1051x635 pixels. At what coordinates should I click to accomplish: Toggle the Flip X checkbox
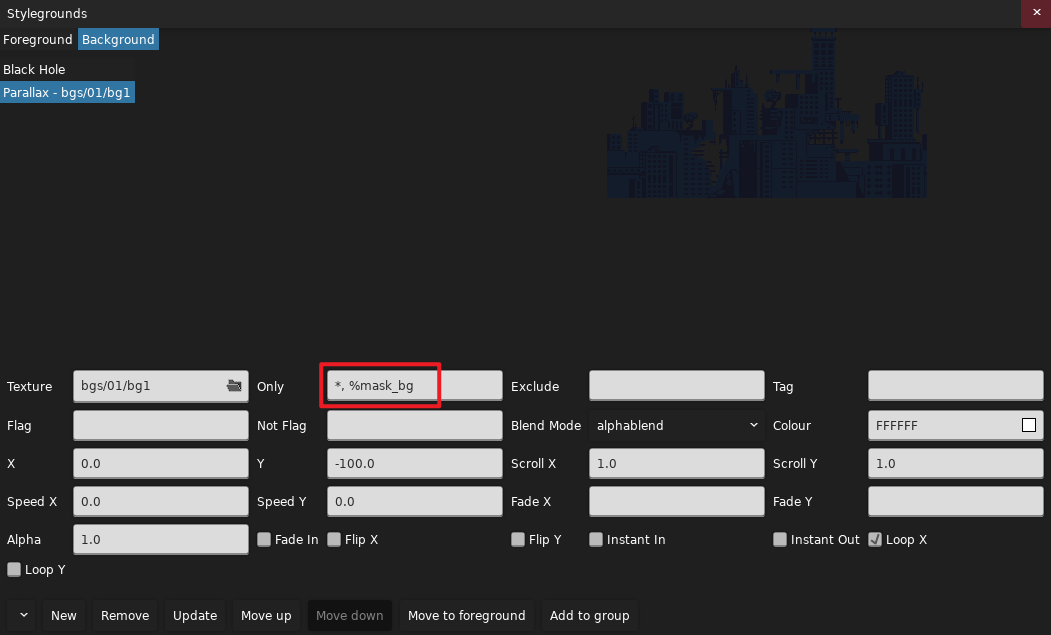(334, 540)
